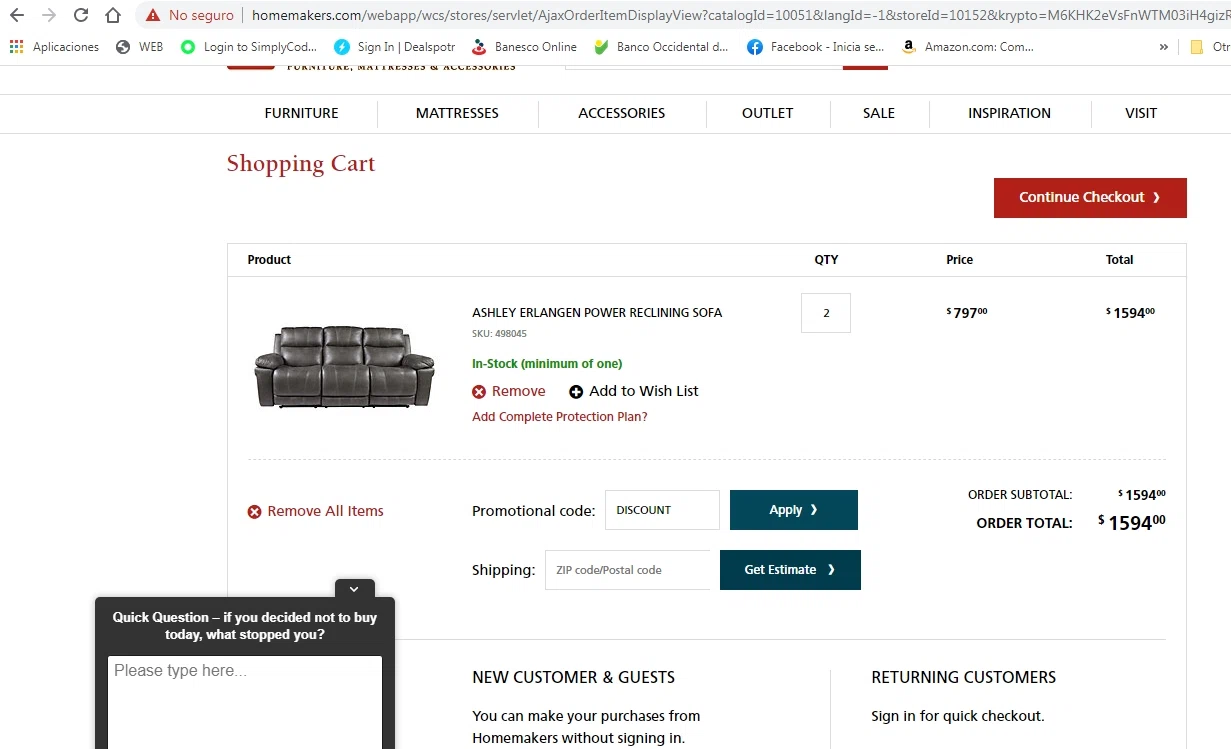Open the FURNITURE menu

point(301,113)
